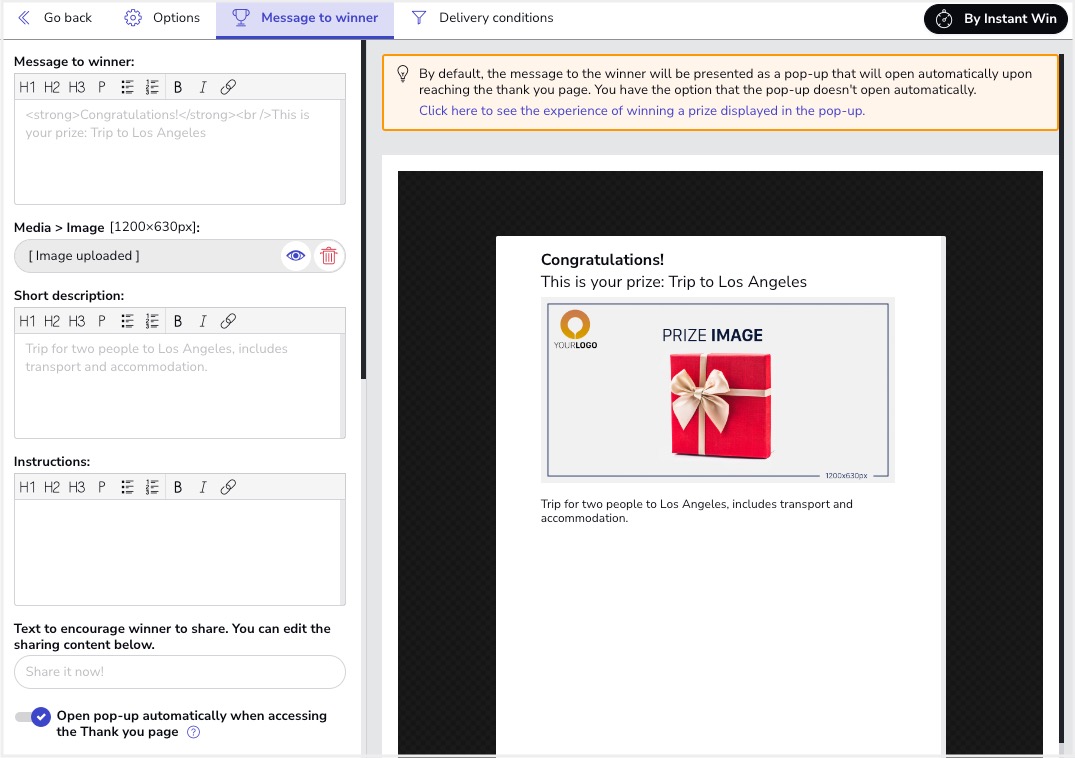Delete the uploaded image with trash icon
Screen dimensions: 1075x758
[328, 256]
